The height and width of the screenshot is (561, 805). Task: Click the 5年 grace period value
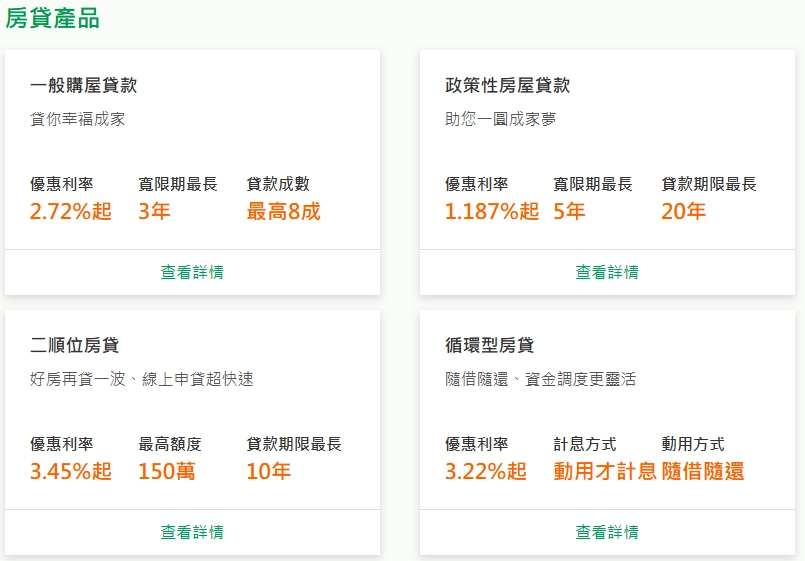pos(569,211)
